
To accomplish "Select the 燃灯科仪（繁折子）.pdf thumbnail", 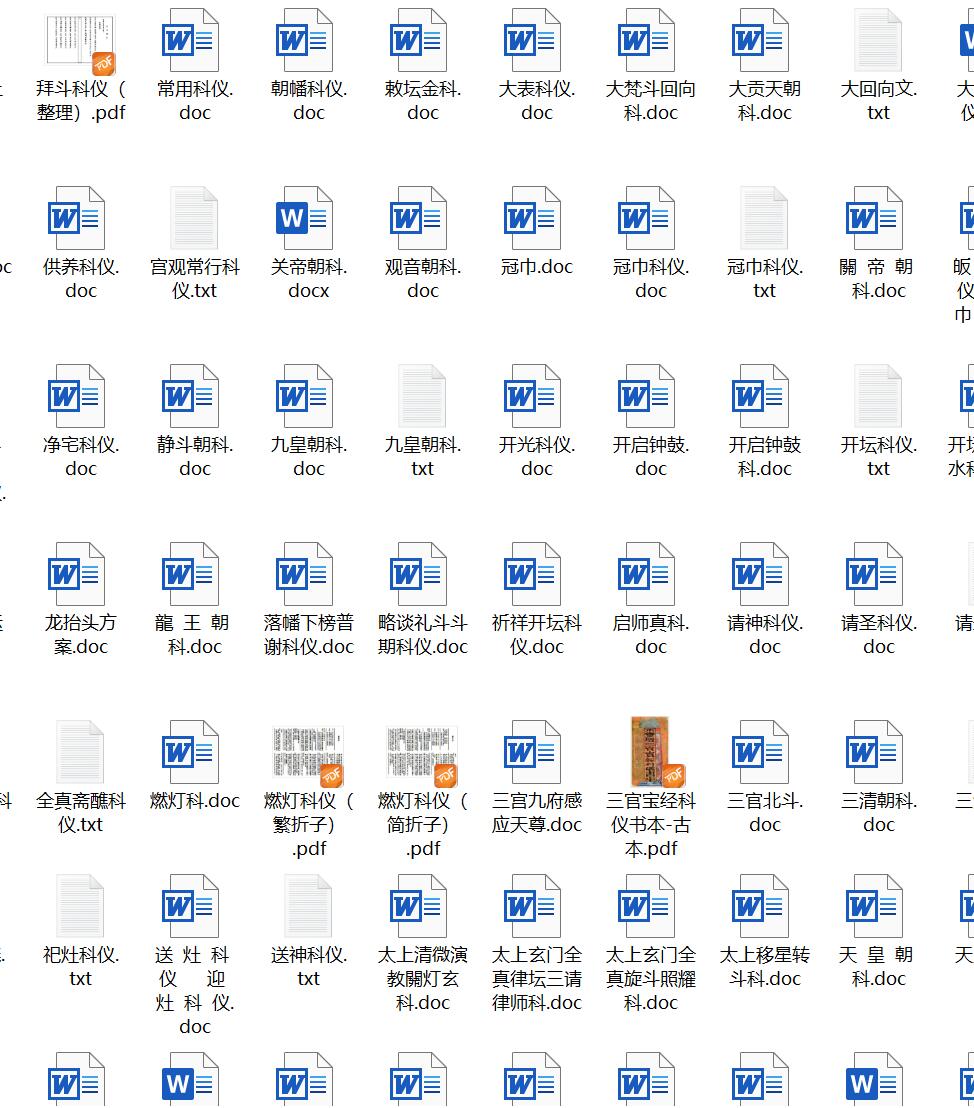I will pos(308,755).
